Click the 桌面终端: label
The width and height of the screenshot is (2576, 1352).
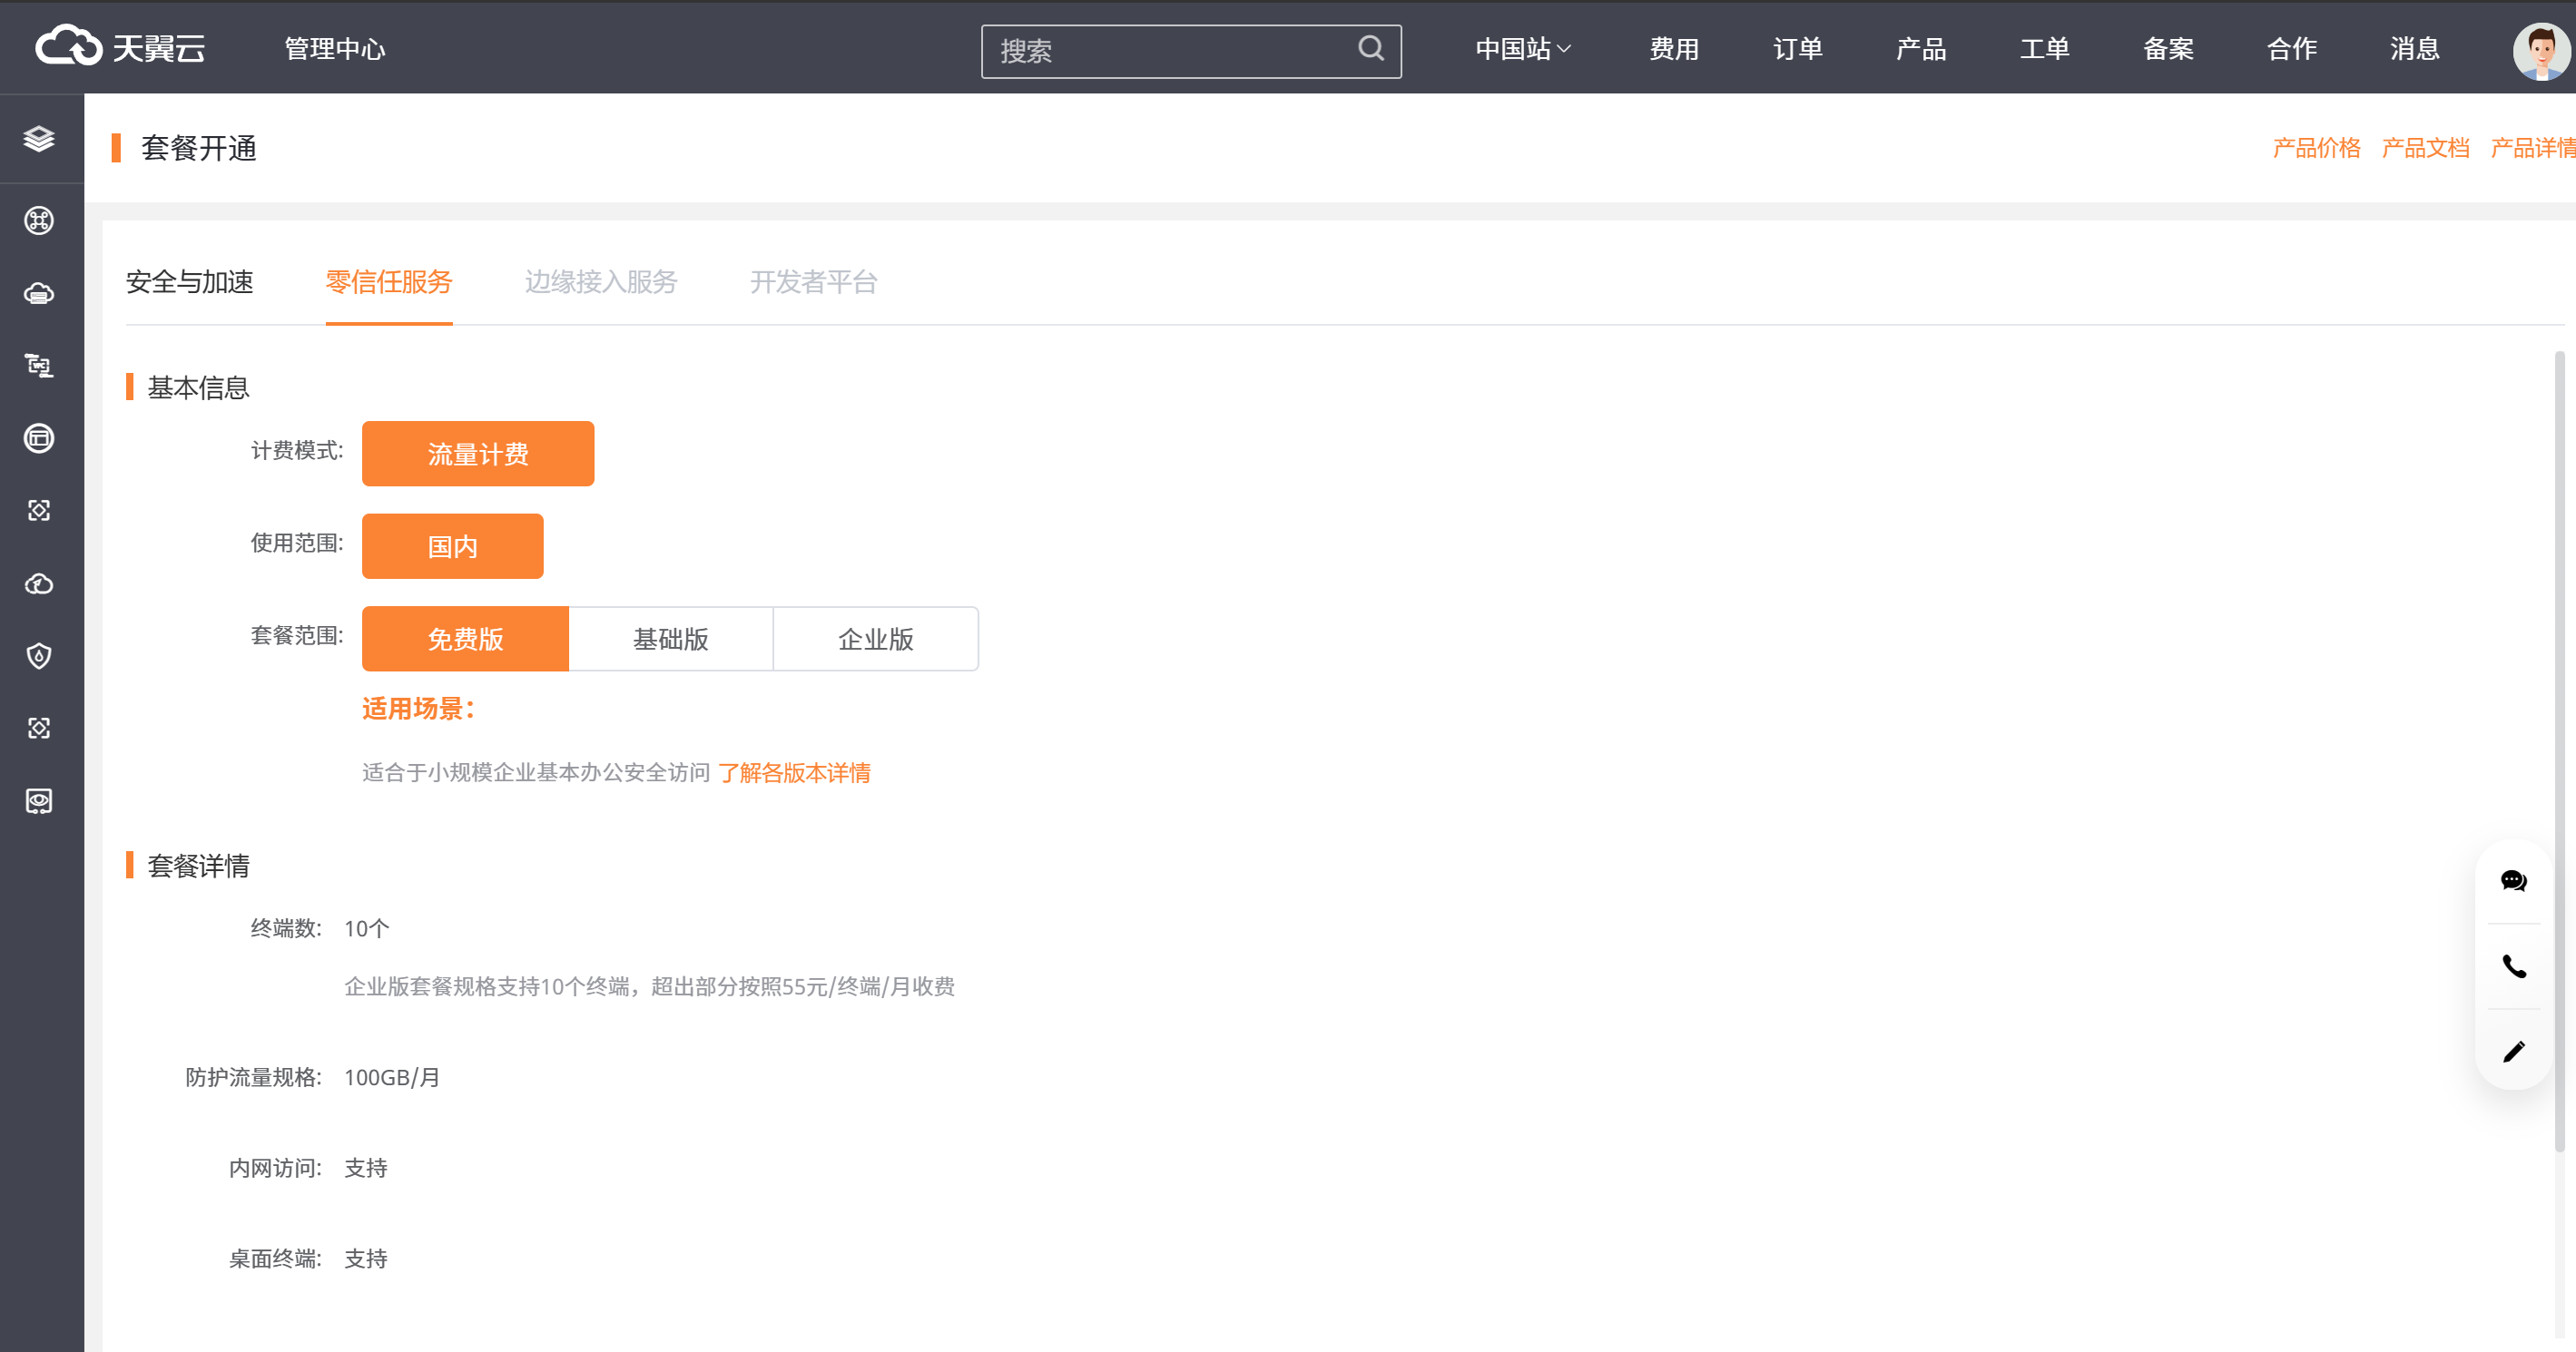(x=275, y=1258)
